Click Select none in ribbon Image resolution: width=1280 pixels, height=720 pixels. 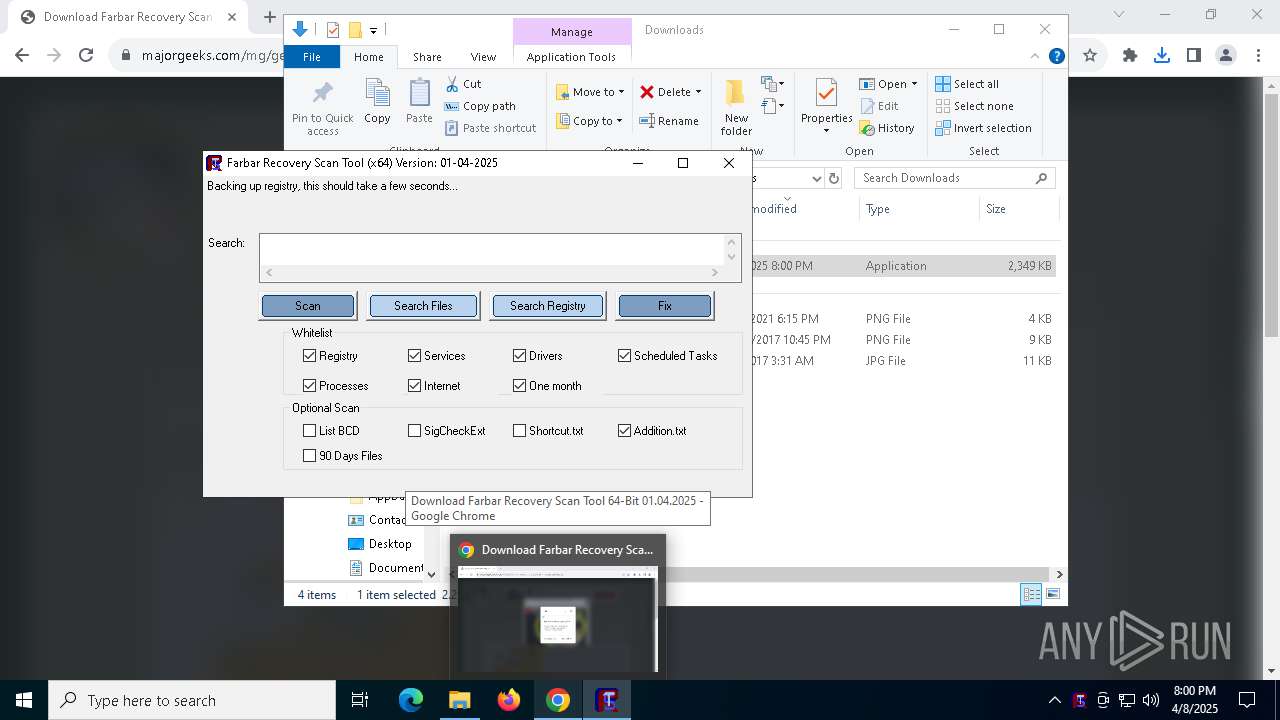point(974,106)
